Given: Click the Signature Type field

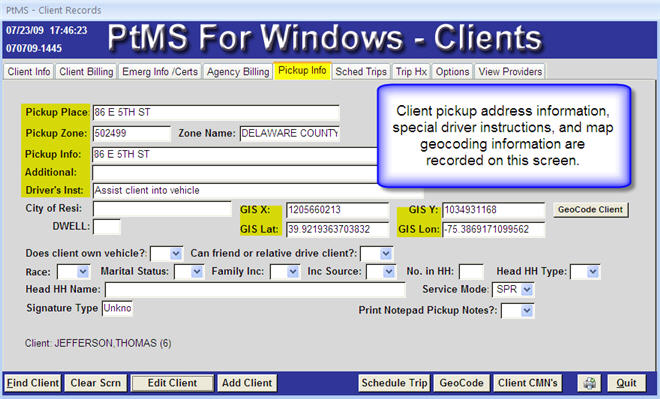Looking at the screenshot, I should 117,309.
